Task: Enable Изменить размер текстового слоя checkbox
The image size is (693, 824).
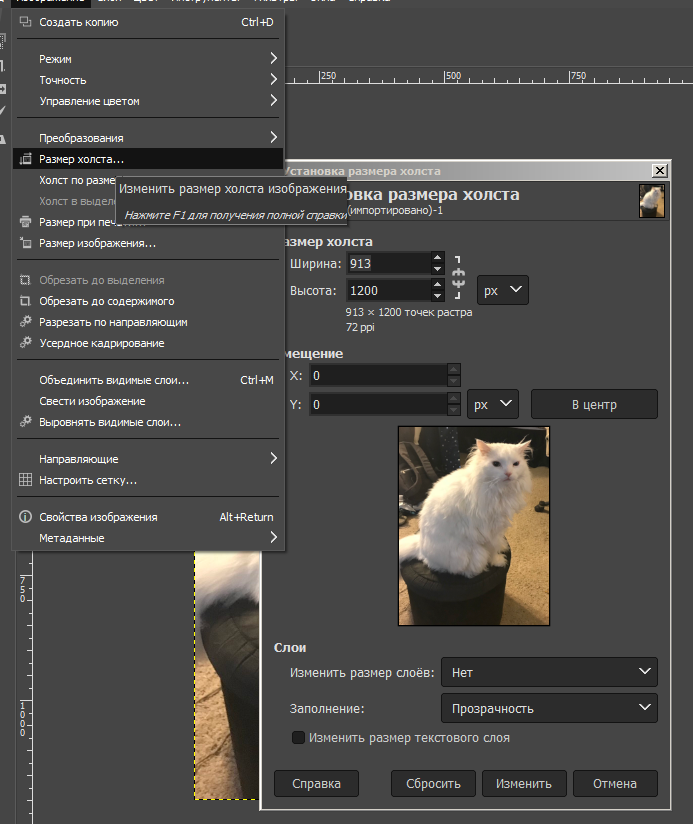Action: tap(298, 737)
